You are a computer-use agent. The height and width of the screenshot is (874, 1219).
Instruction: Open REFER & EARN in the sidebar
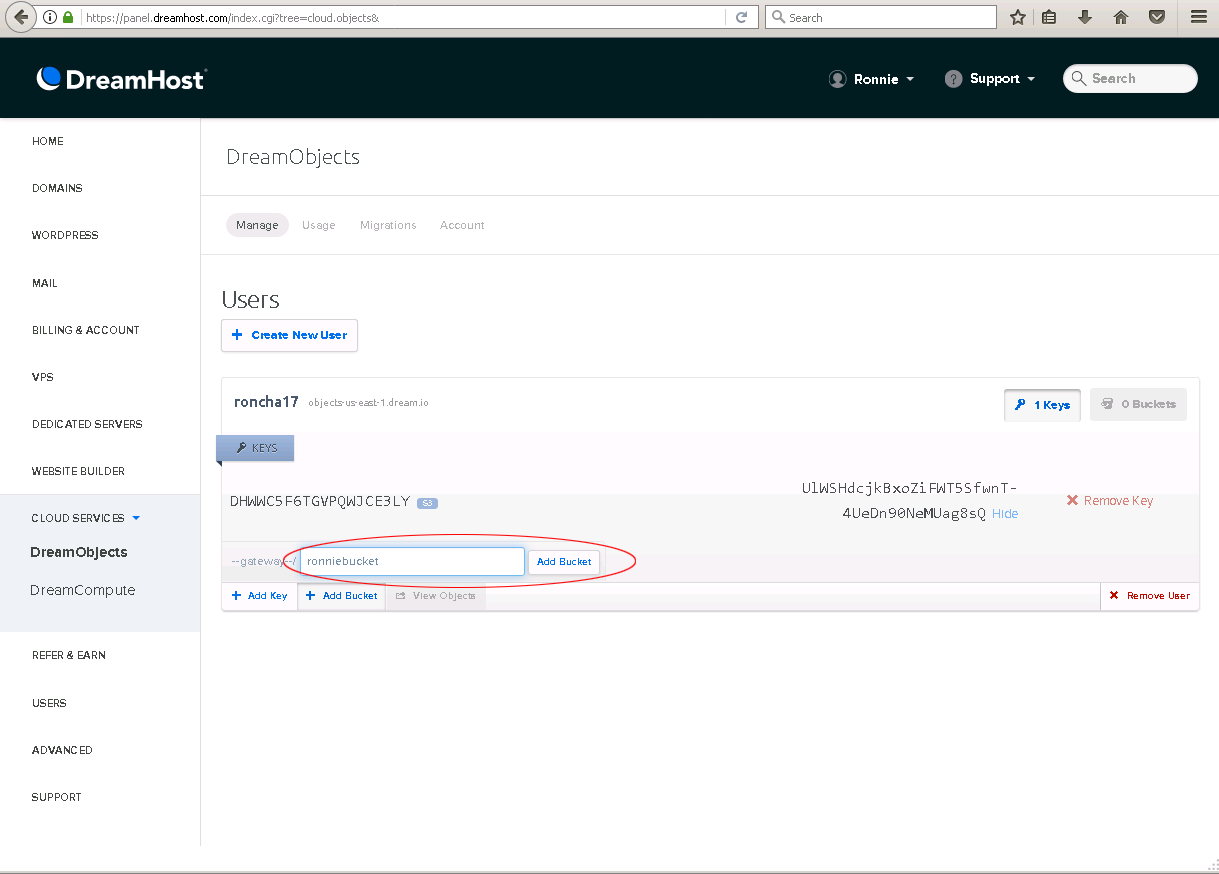69,655
